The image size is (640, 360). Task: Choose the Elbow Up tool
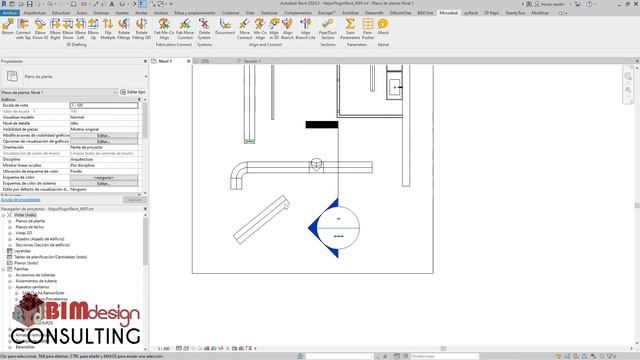pyautogui.click(x=93, y=29)
